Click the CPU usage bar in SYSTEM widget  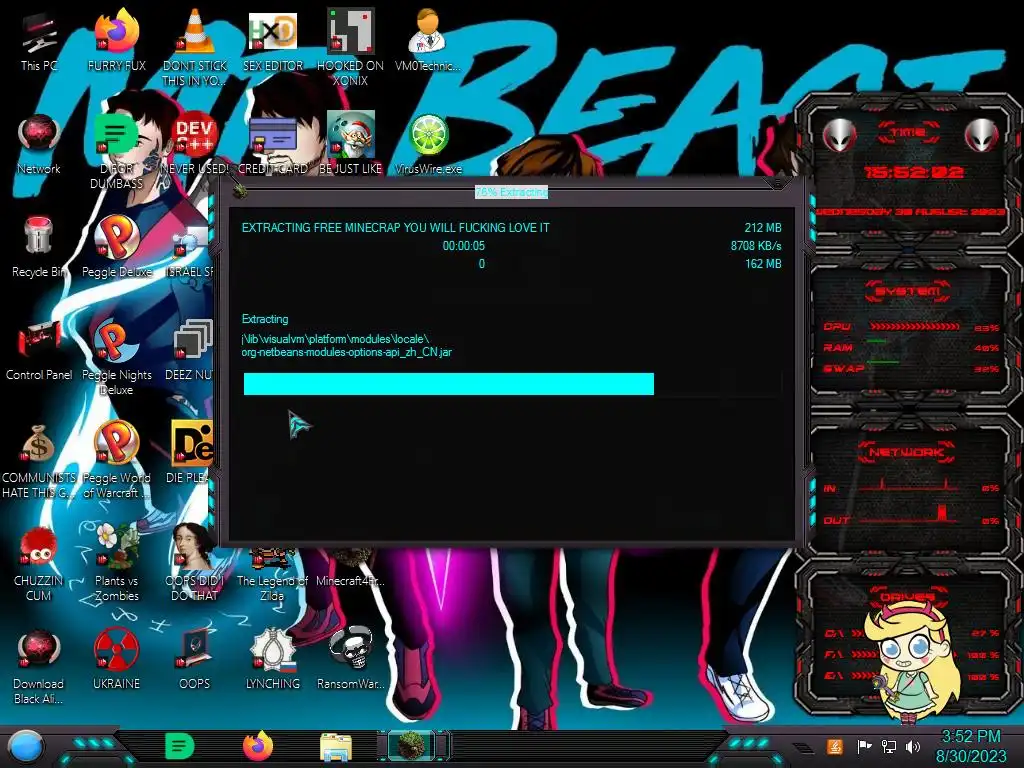click(x=914, y=326)
